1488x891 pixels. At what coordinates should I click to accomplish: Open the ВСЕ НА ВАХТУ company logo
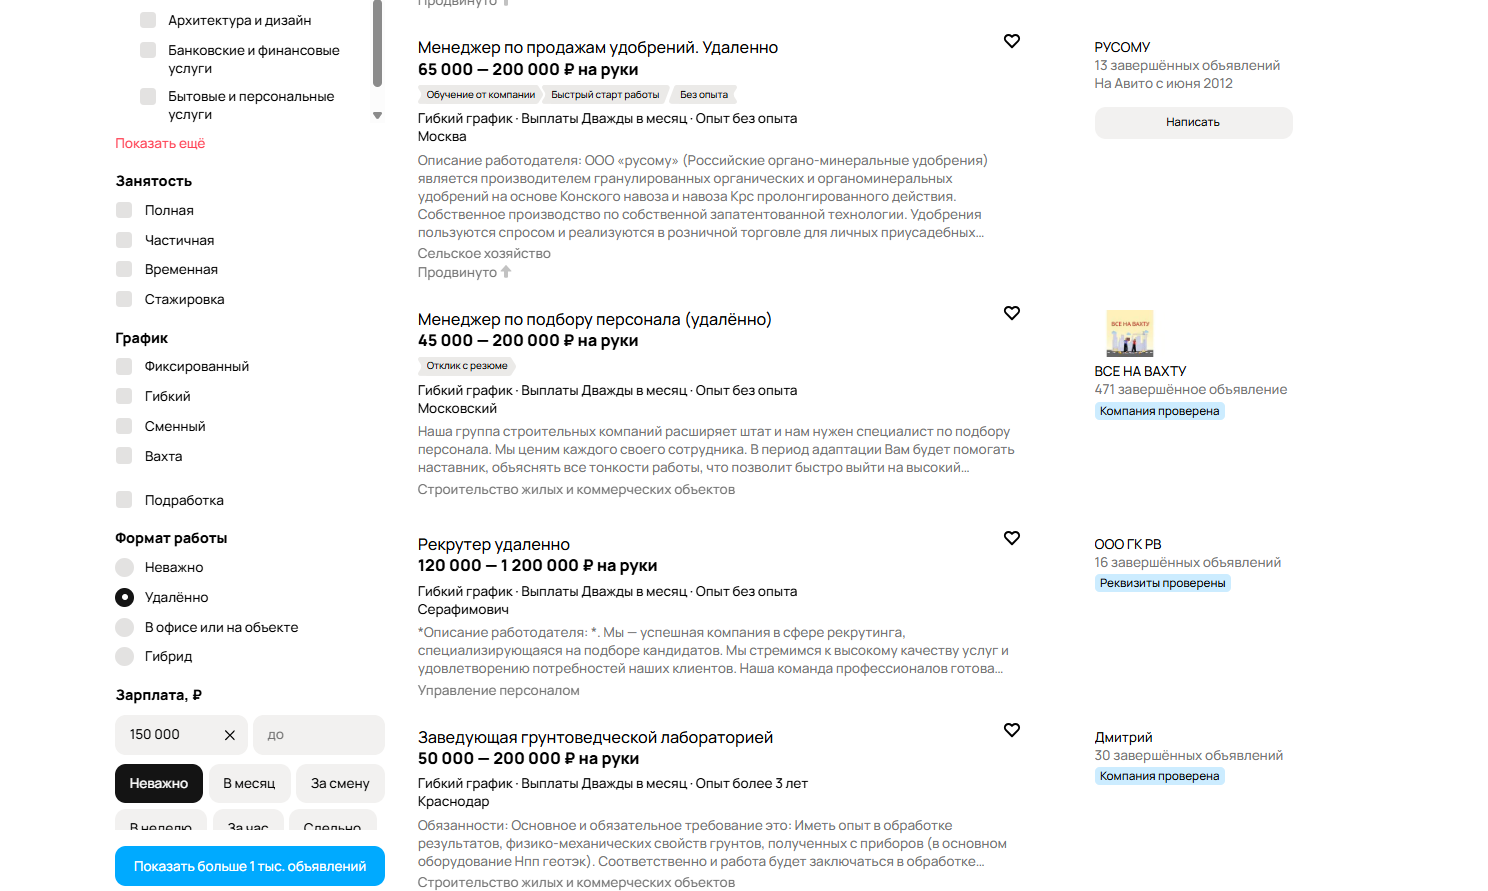(x=1130, y=333)
